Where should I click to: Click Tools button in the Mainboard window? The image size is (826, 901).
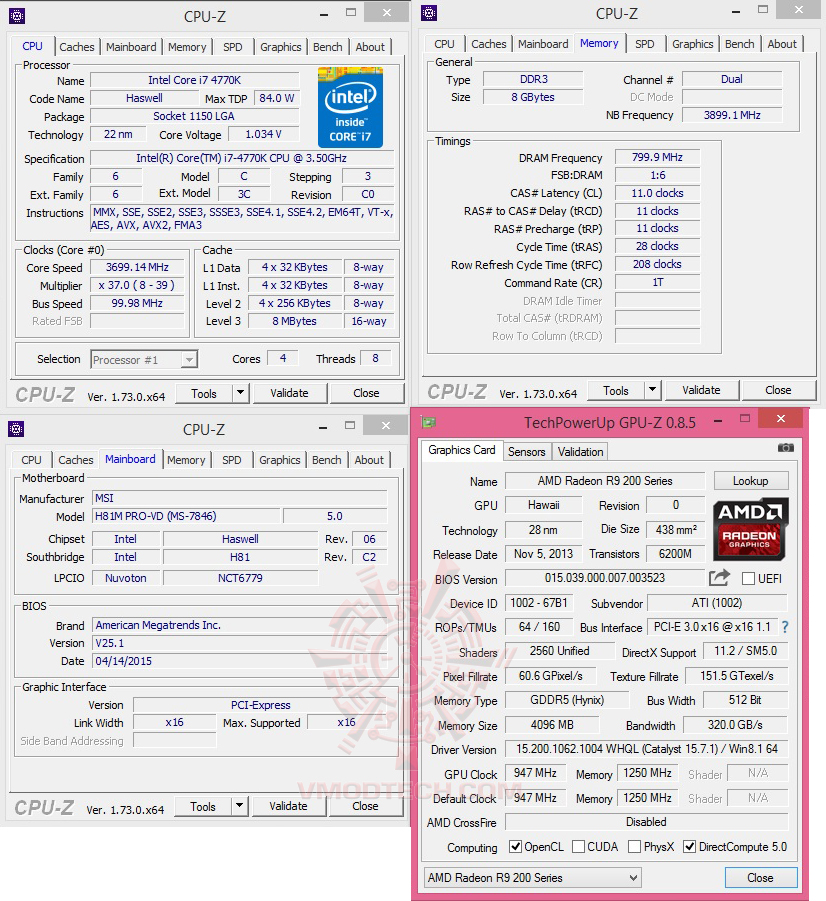203,806
